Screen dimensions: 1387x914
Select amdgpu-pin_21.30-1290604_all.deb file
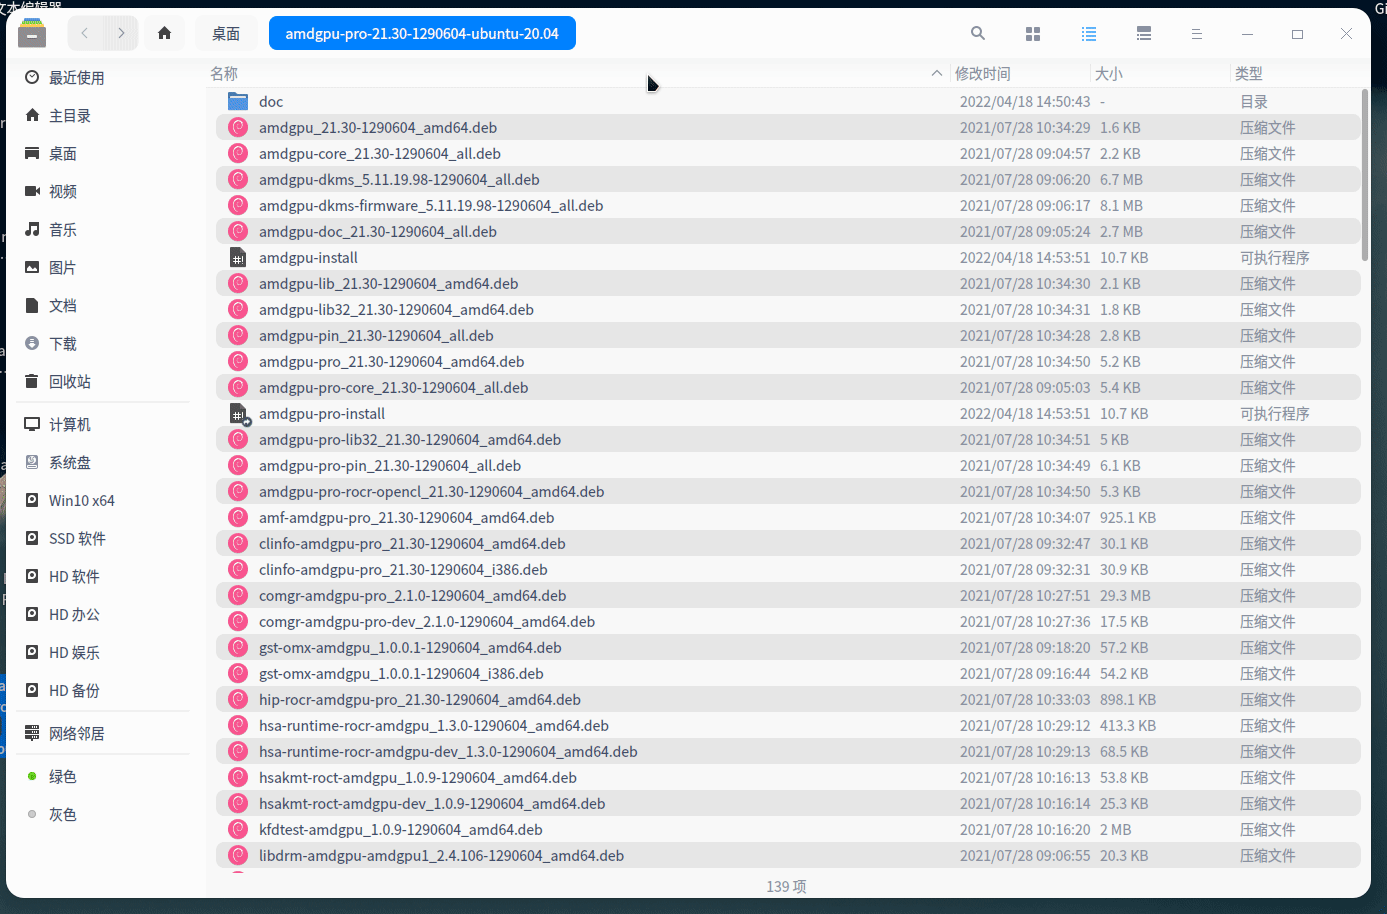pos(788,336)
